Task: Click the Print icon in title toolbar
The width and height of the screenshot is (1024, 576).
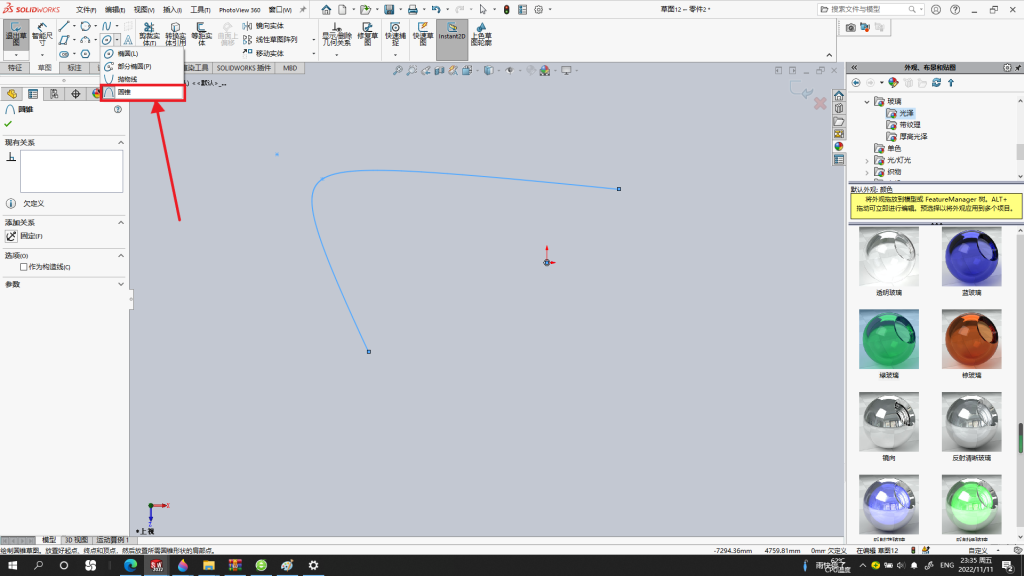Action: [413, 10]
